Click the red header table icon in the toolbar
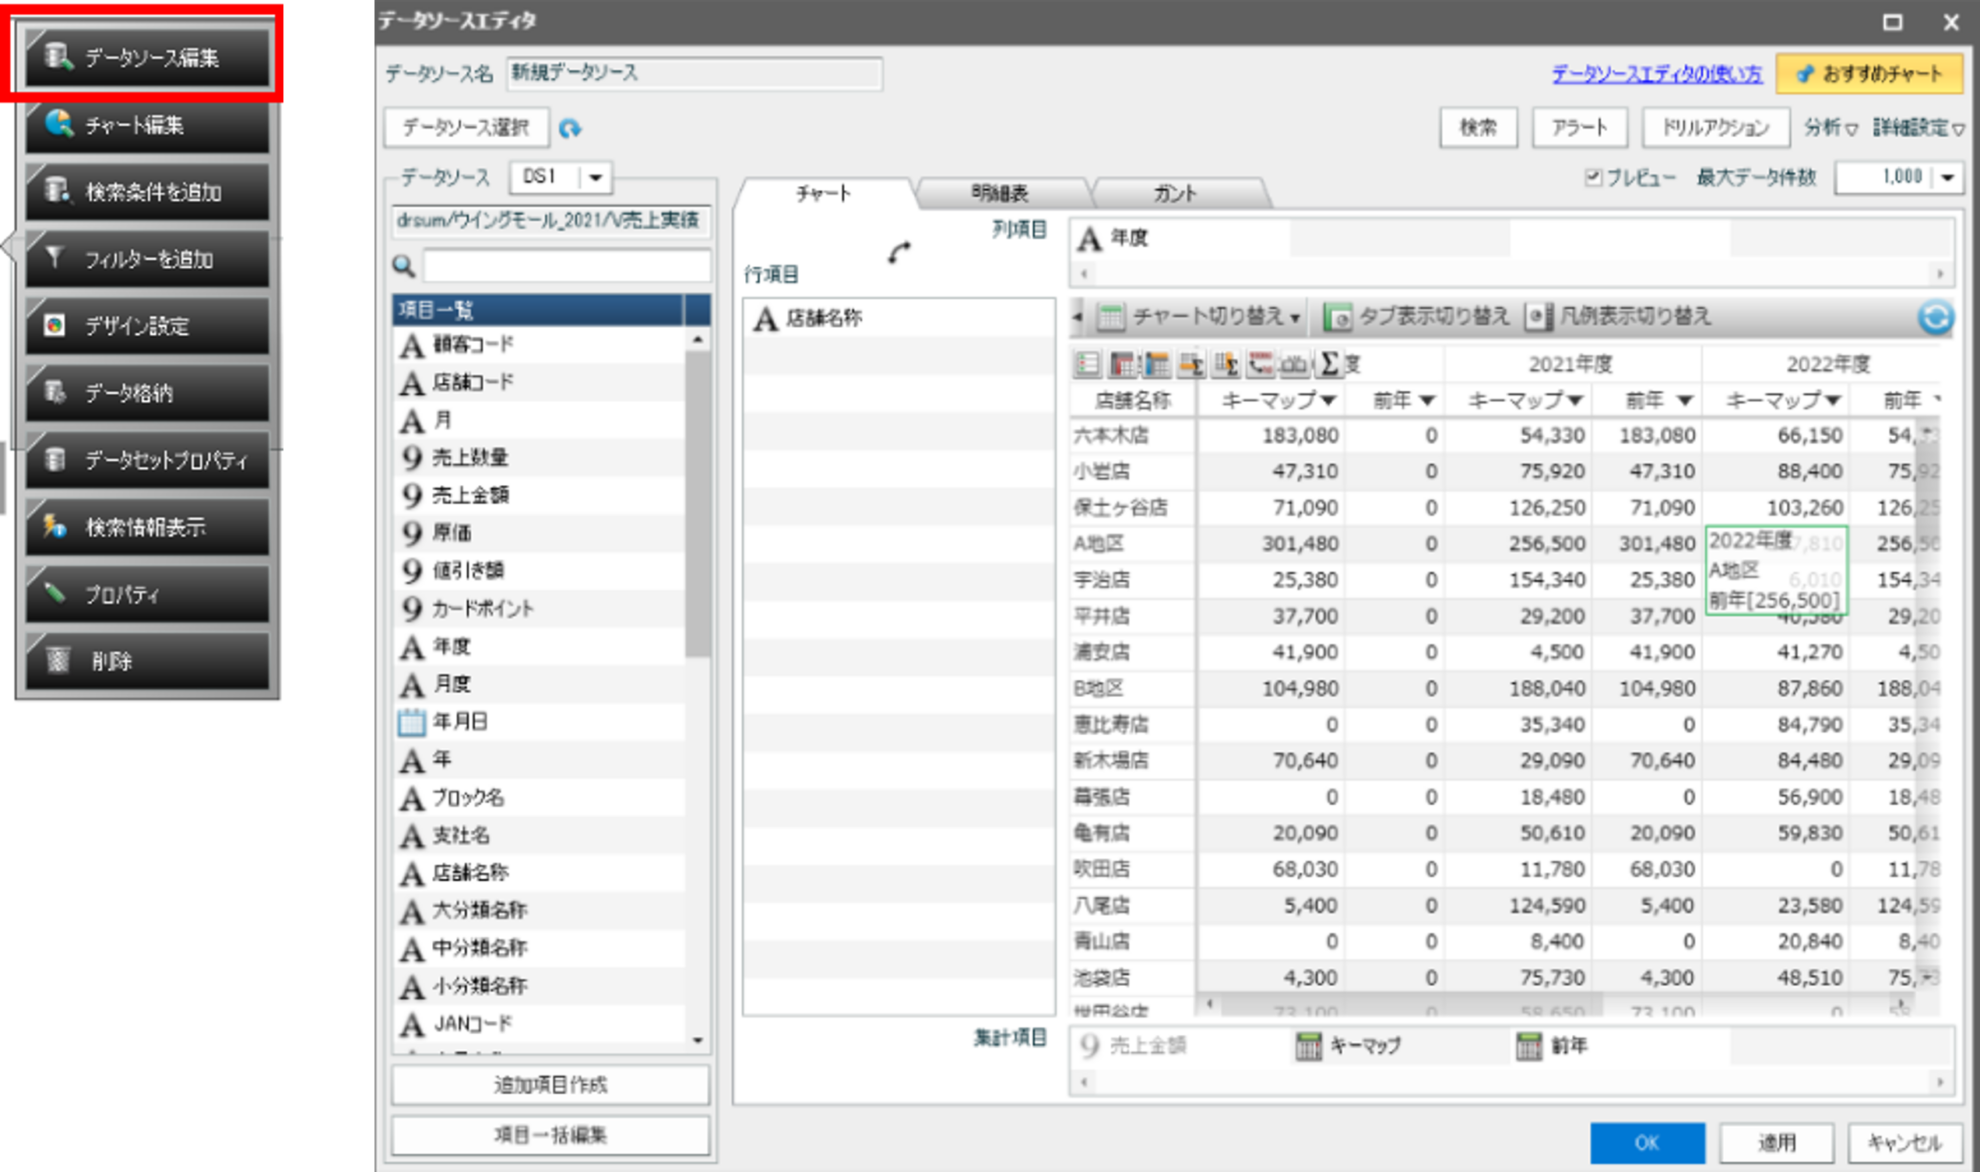This screenshot has height=1172, width=1980. [x=1122, y=364]
